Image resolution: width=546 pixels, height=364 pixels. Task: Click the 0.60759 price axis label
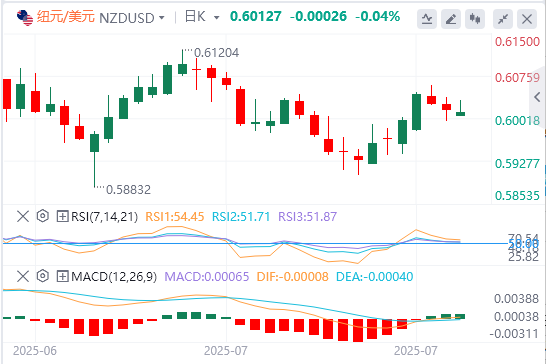tap(517, 78)
